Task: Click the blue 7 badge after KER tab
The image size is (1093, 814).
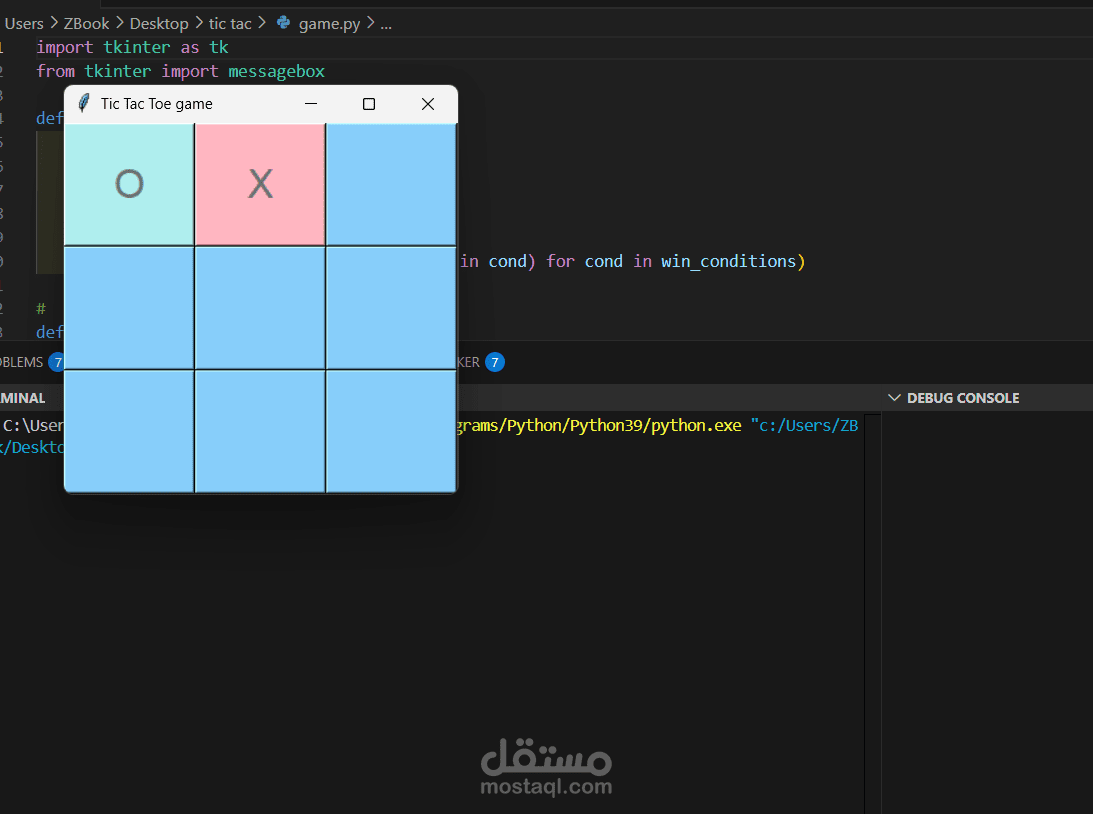Action: click(x=495, y=362)
